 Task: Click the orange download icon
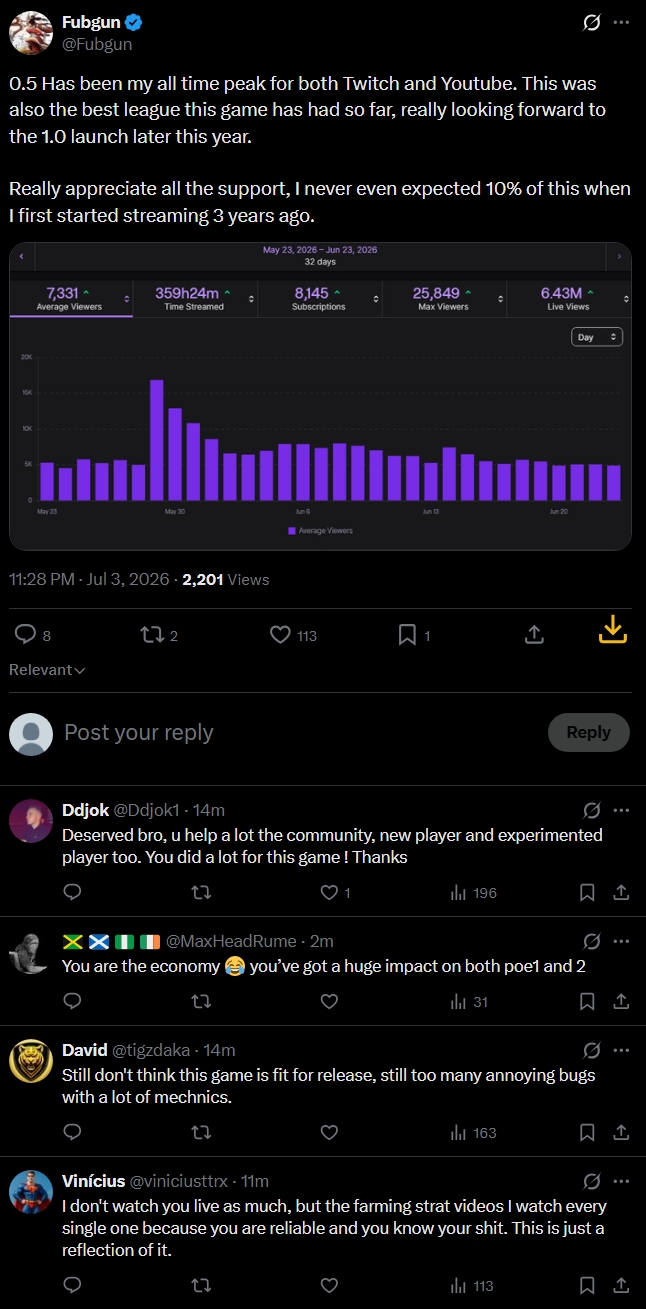click(612, 629)
